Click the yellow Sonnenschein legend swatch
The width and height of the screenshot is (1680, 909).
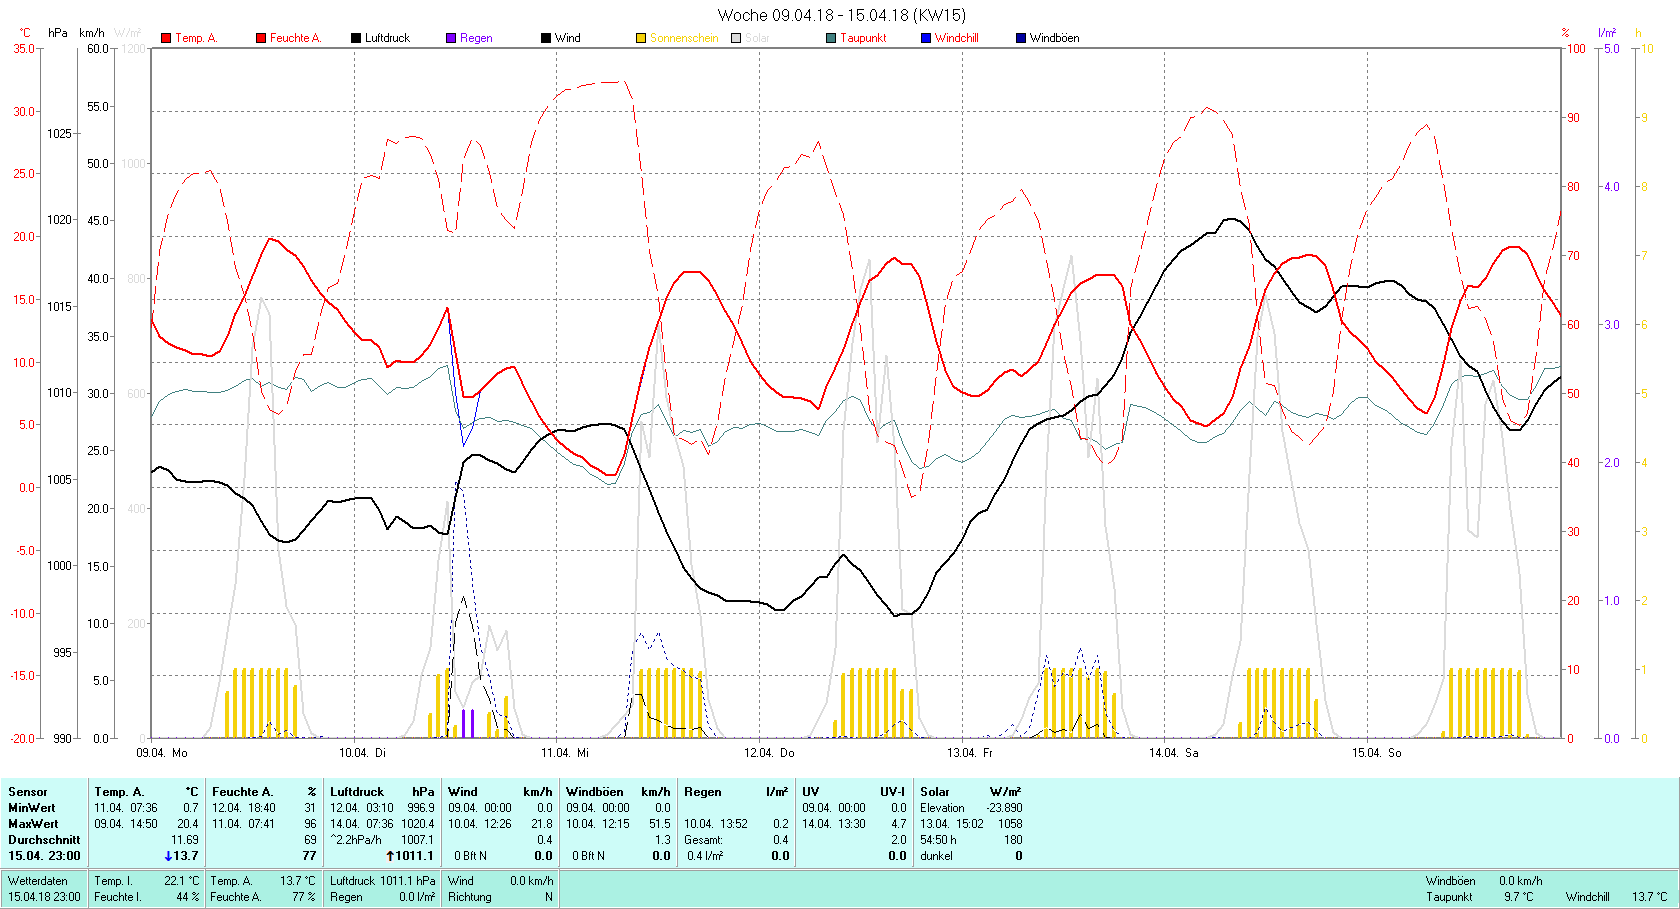tap(641, 38)
